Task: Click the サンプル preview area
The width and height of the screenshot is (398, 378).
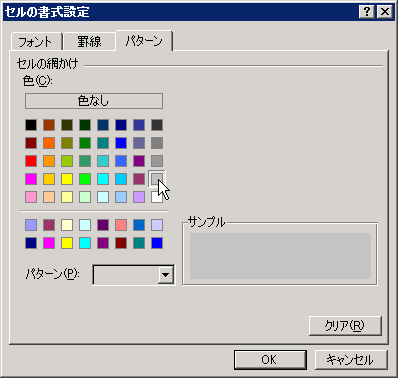Action: 280,256
